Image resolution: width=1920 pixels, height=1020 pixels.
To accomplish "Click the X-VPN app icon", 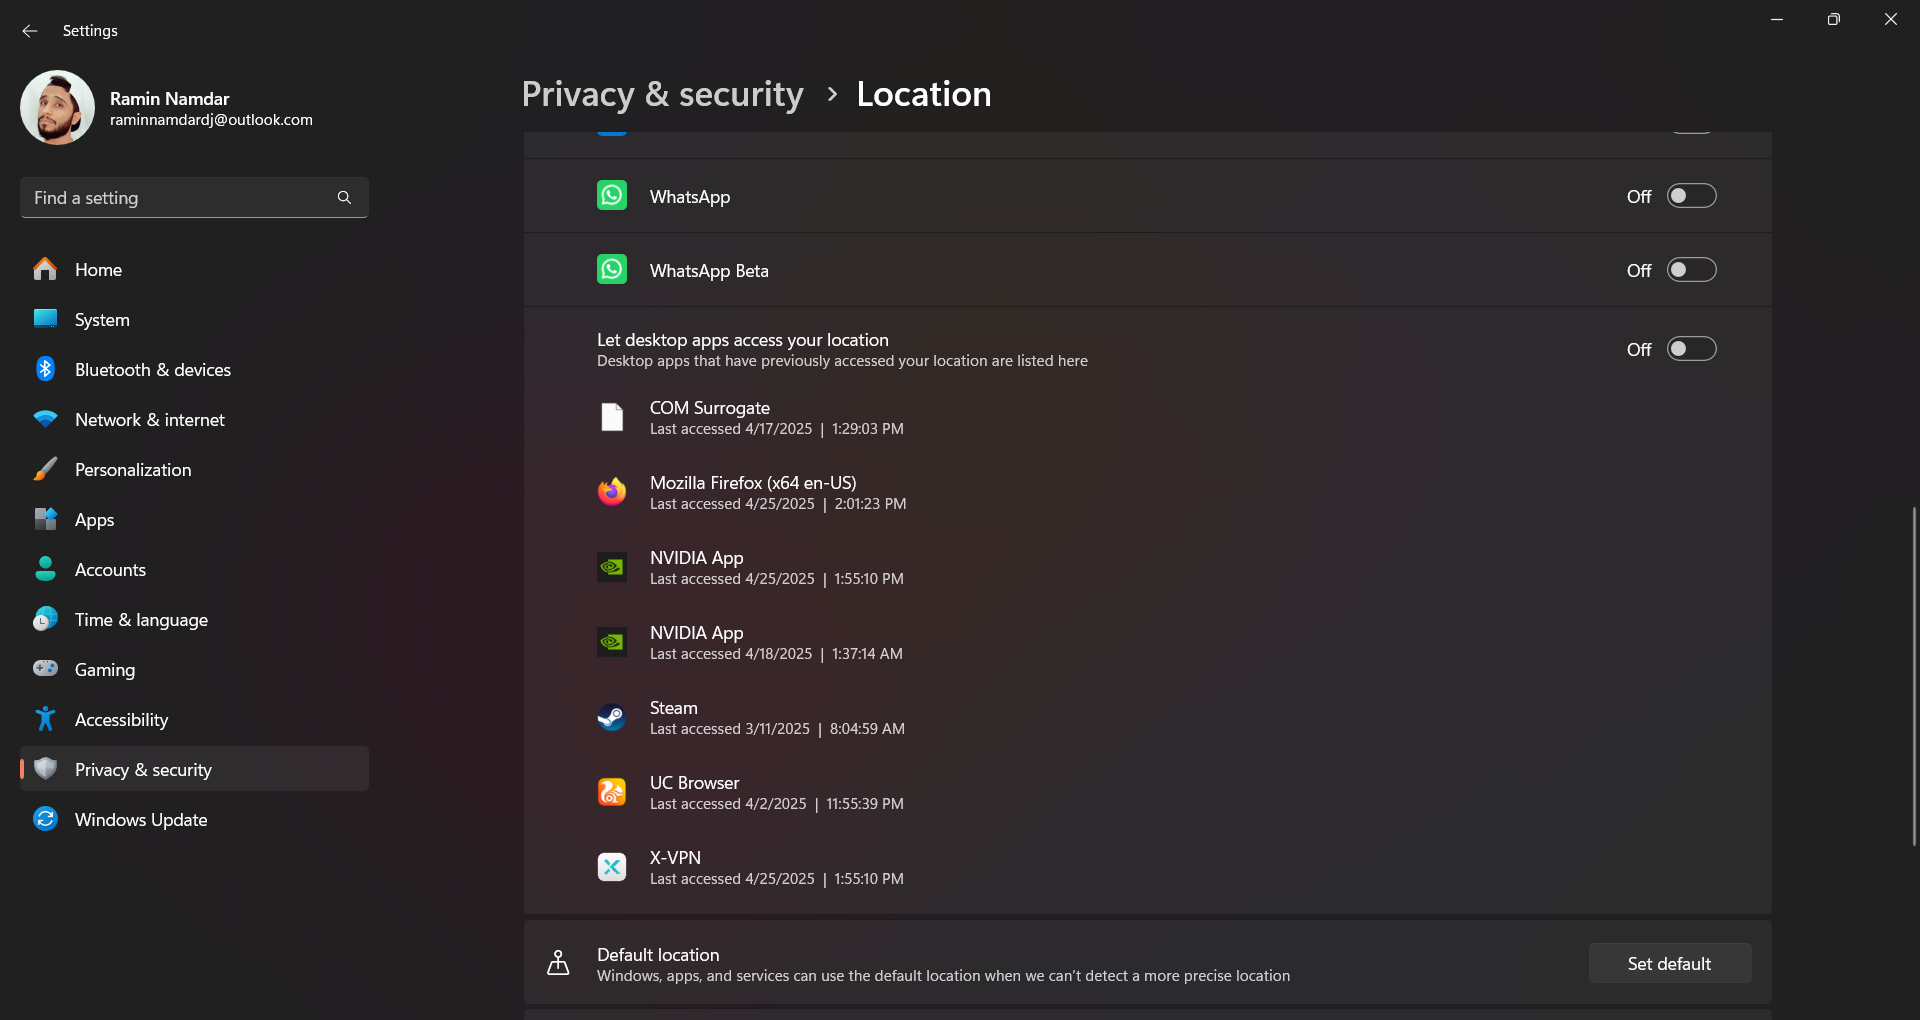I will coord(611,867).
